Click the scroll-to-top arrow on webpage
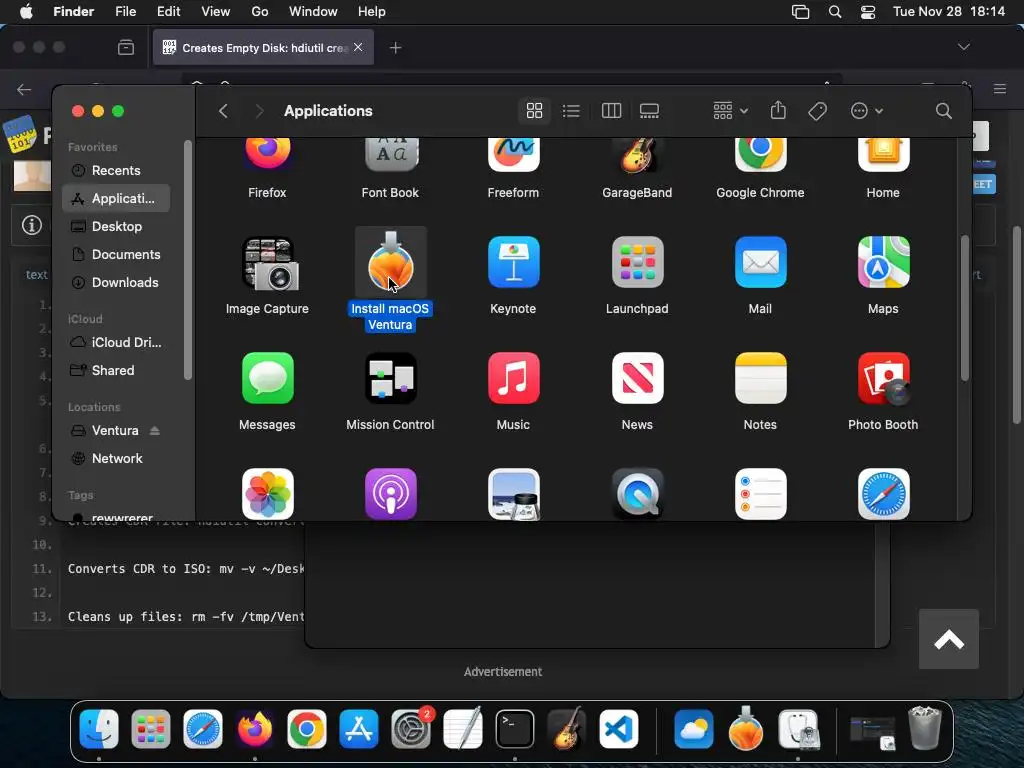This screenshot has height=768, width=1024. 949,639
